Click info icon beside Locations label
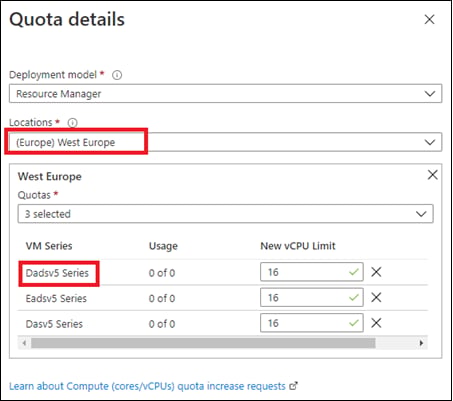 pos(72,123)
